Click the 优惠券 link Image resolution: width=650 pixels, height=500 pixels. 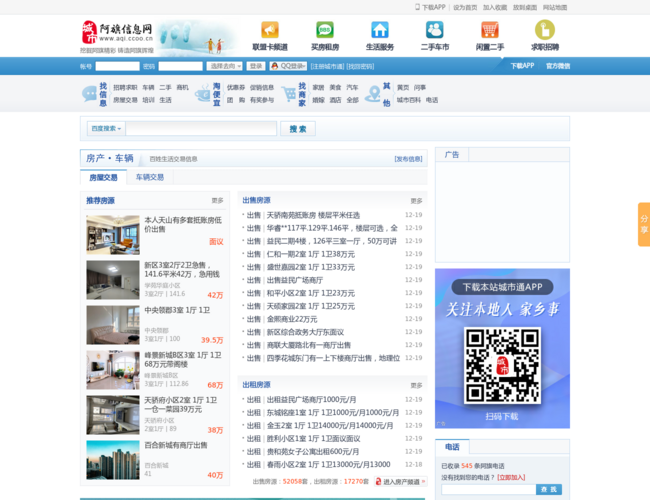click(x=236, y=87)
